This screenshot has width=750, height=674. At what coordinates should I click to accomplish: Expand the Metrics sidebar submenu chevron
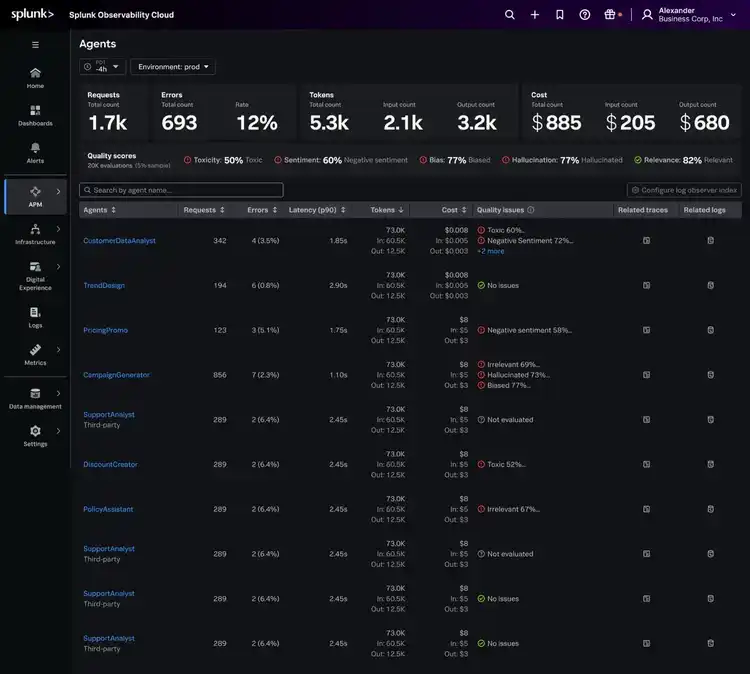pyautogui.click(x=59, y=350)
